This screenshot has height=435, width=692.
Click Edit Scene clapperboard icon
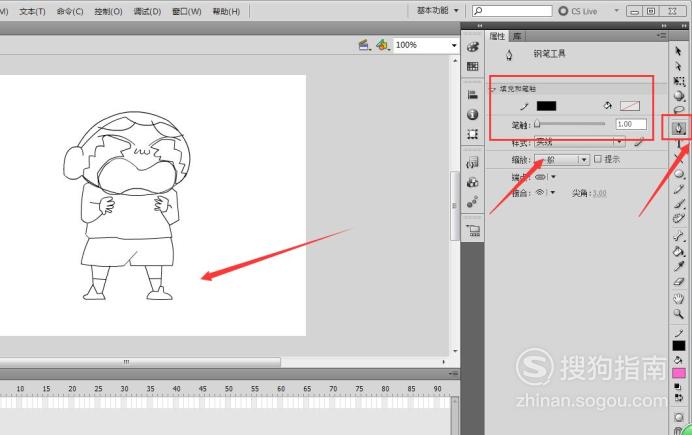[365, 45]
